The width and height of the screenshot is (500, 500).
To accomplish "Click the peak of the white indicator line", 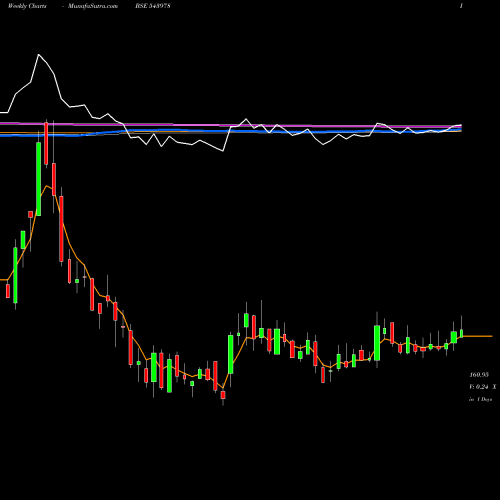I will coord(39,54).
